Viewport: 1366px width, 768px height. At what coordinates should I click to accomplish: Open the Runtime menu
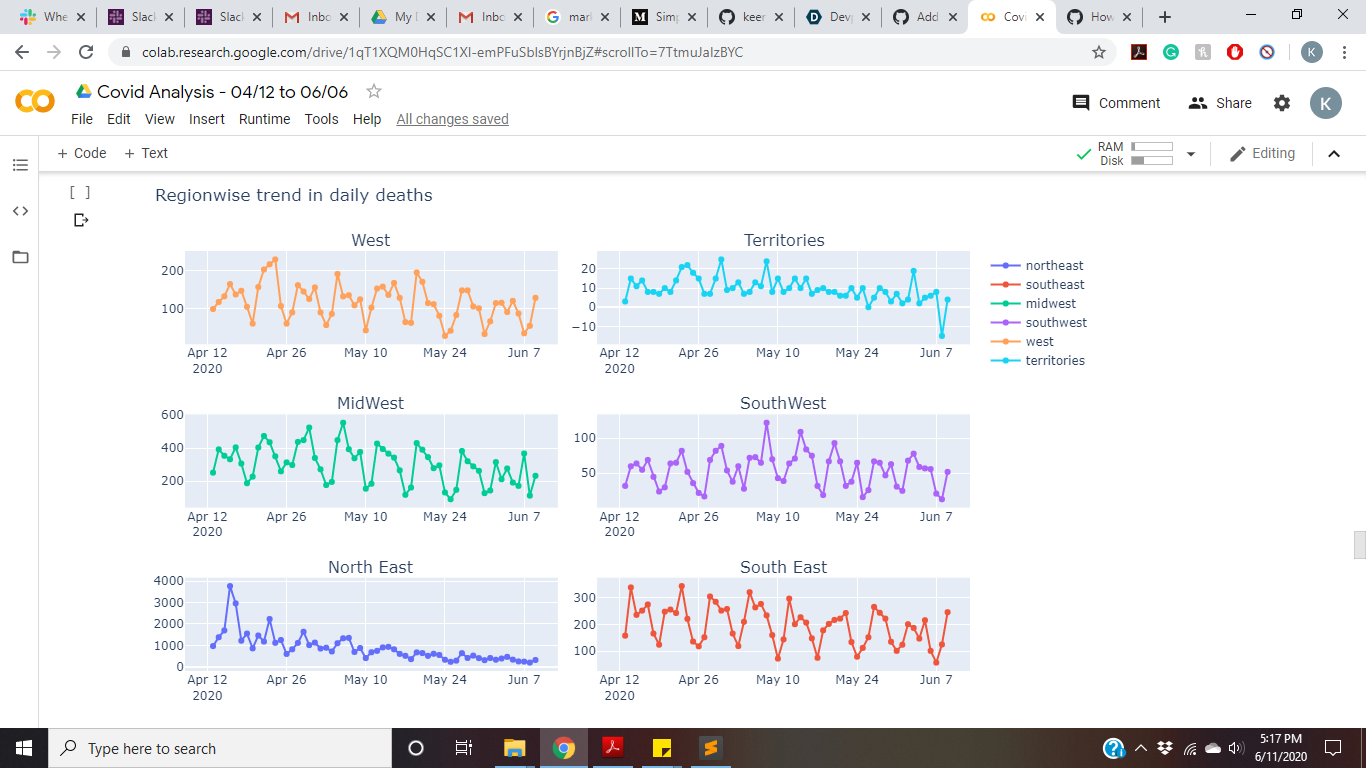pos(264,119)
